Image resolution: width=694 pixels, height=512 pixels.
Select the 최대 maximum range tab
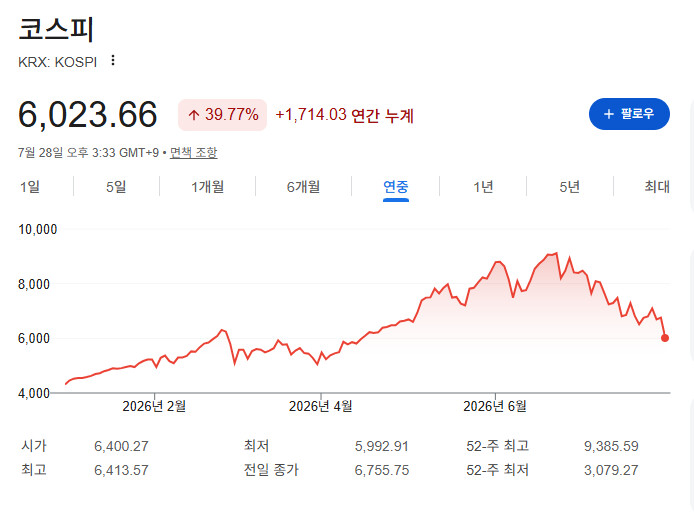[x=657, y=186]
